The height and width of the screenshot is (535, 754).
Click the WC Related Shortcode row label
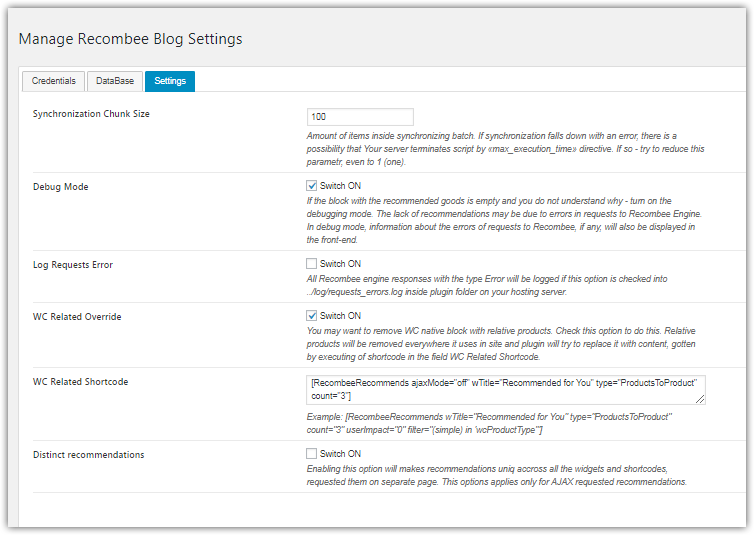[80, 382]
